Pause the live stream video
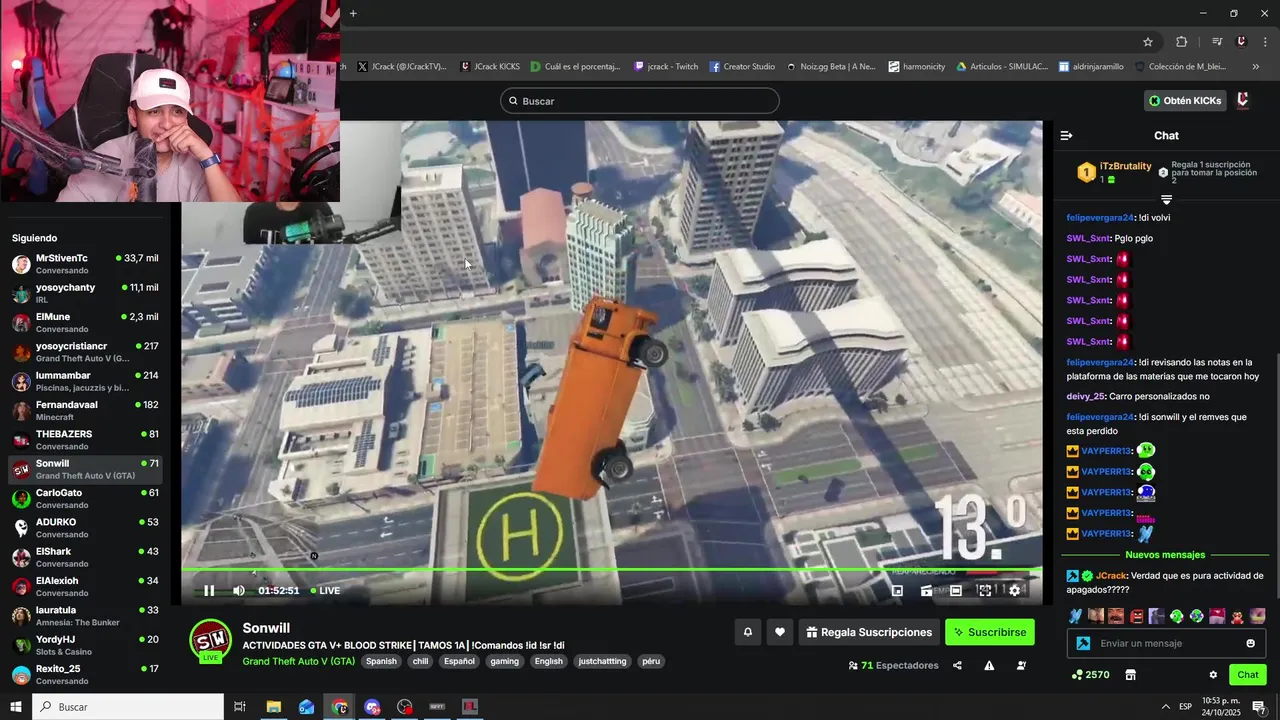The width and height of the screenshot is (1280, 720). click(209, 590)
